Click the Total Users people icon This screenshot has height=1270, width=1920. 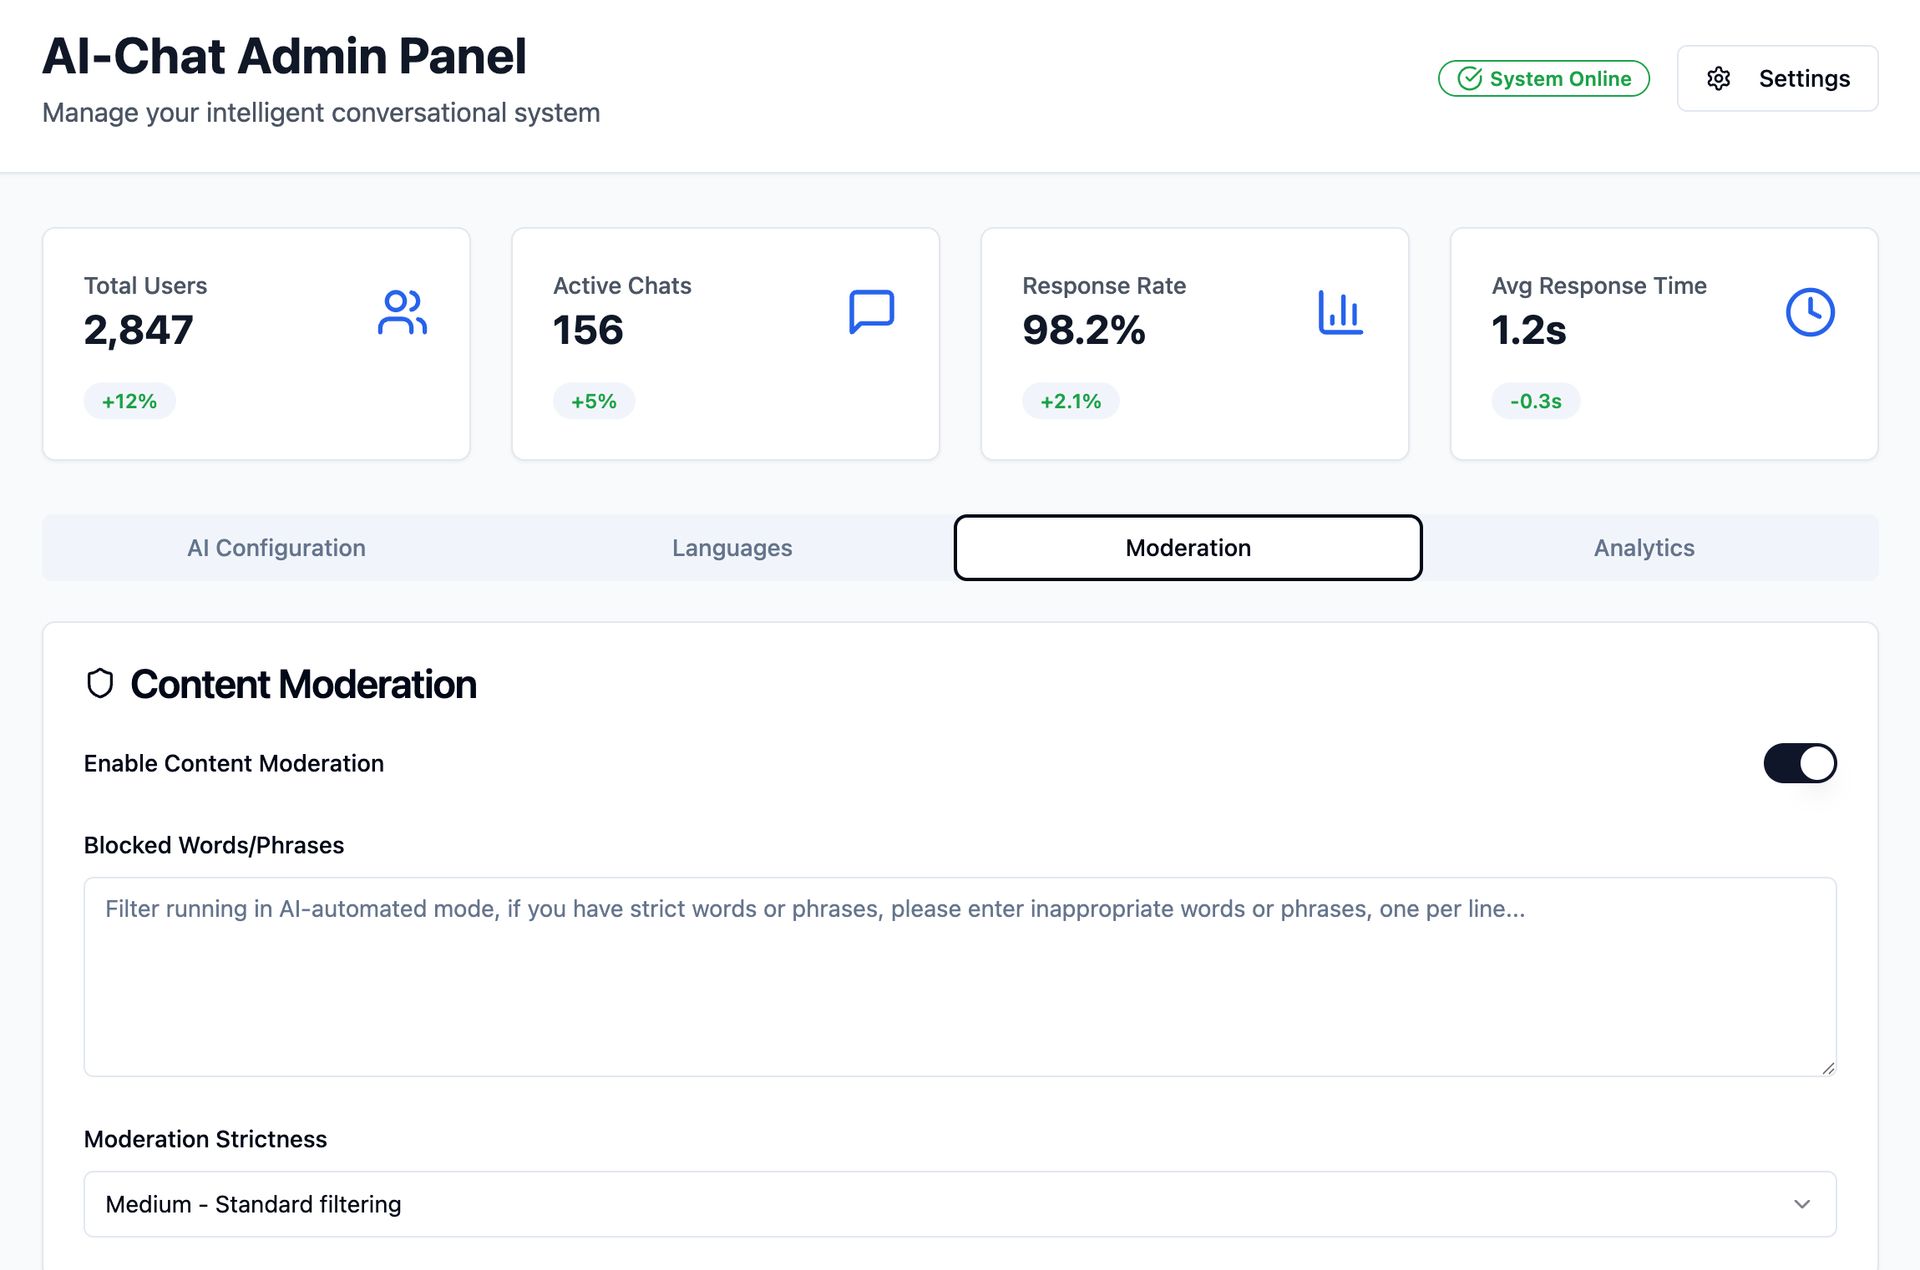[x=402, y=312]
